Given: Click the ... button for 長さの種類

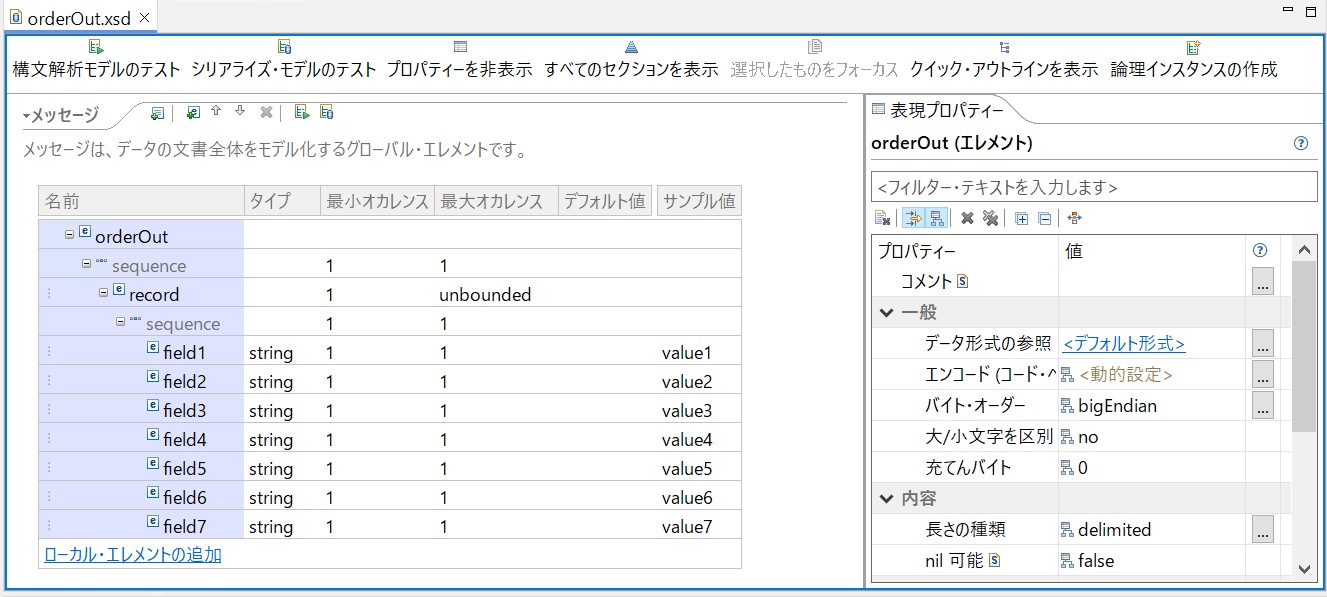Looking at the screenshot, I should [1263, 530].
